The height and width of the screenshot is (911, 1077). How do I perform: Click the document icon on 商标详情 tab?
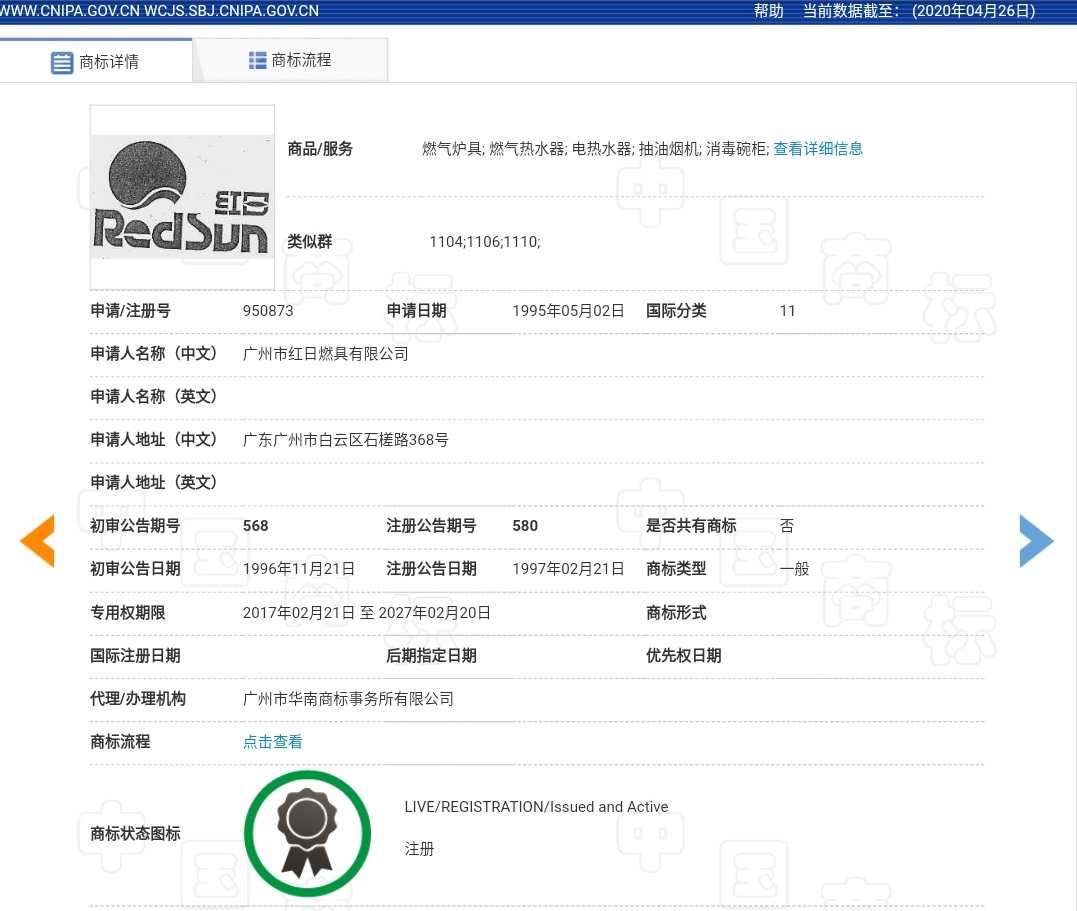(x=62, y=61)
